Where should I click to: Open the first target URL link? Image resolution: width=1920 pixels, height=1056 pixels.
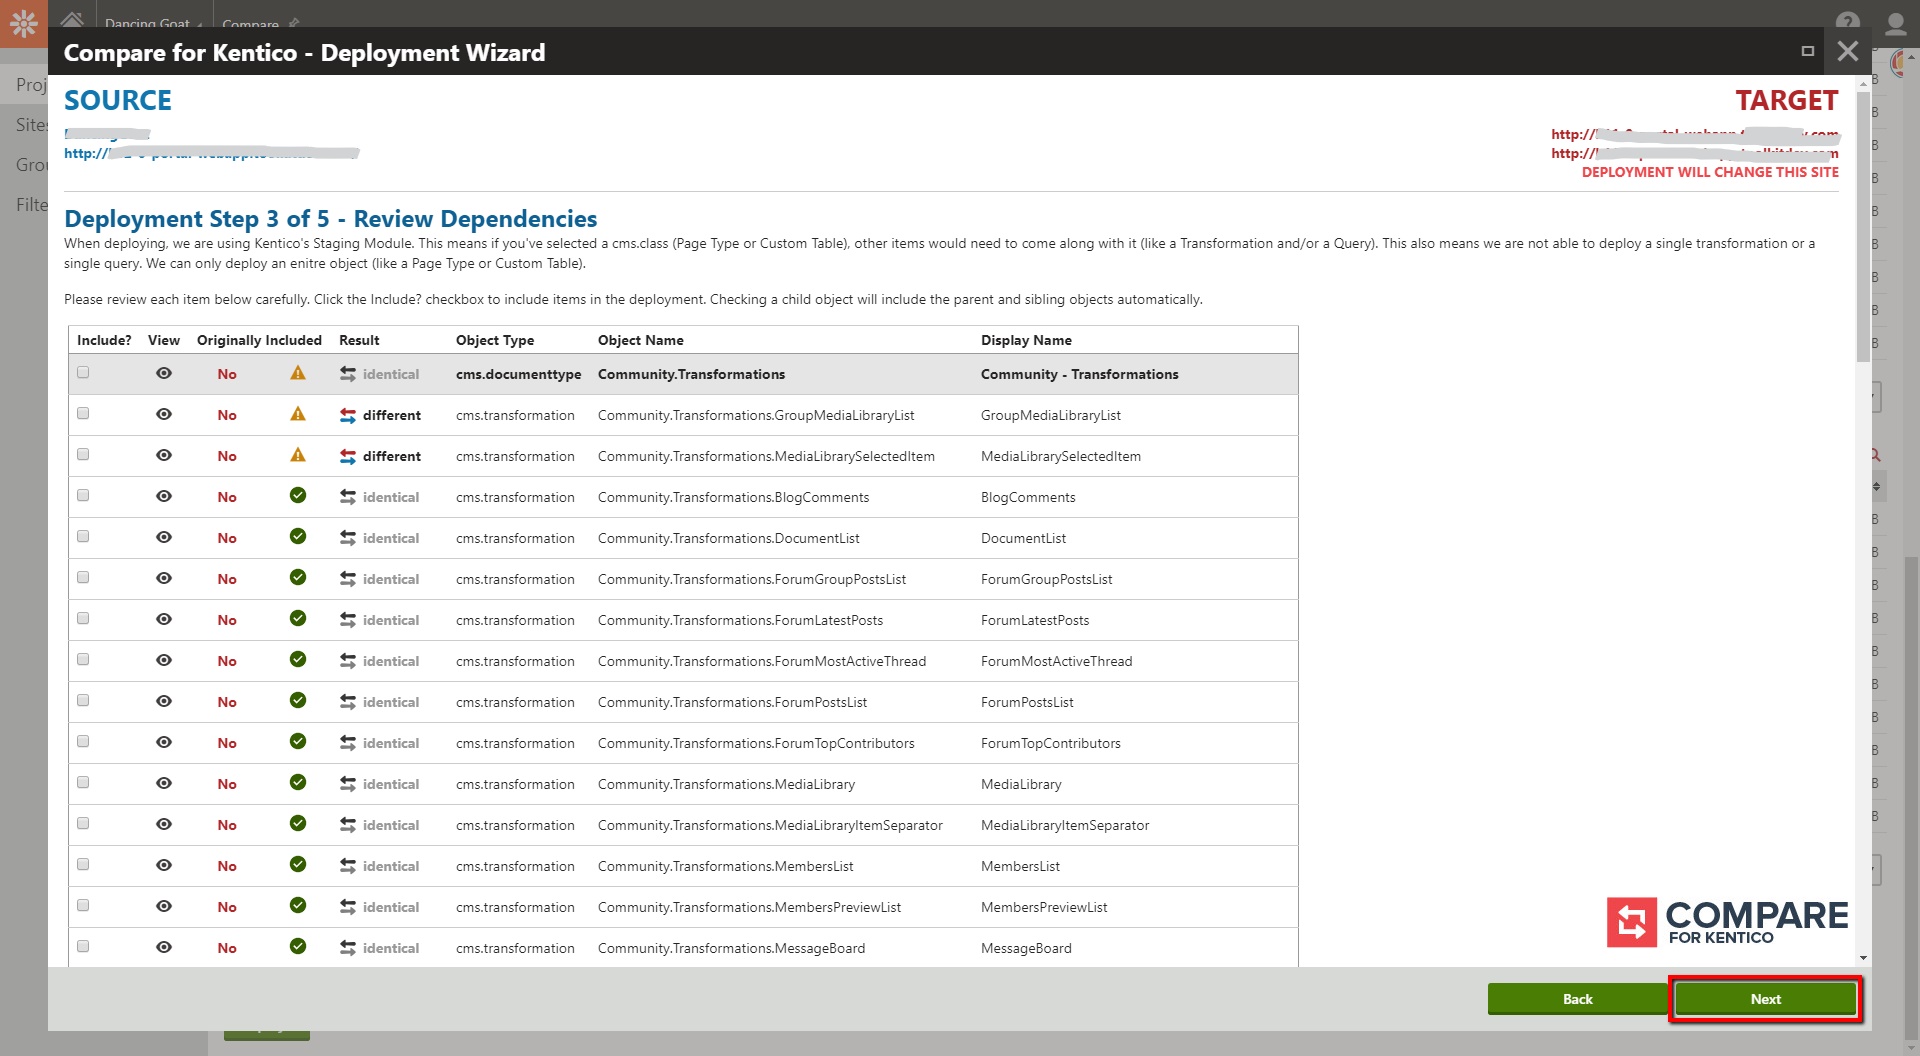pos(1695,134)
